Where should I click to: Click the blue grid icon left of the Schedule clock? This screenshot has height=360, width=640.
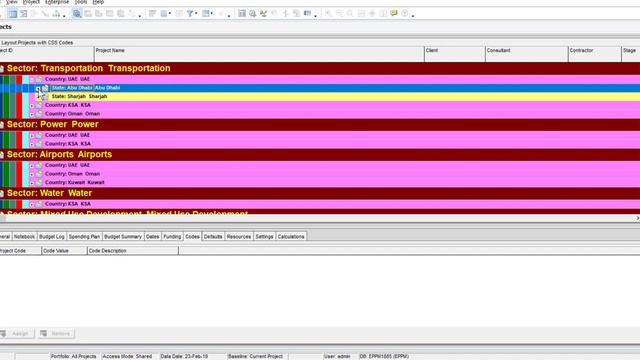click(242, 13)
